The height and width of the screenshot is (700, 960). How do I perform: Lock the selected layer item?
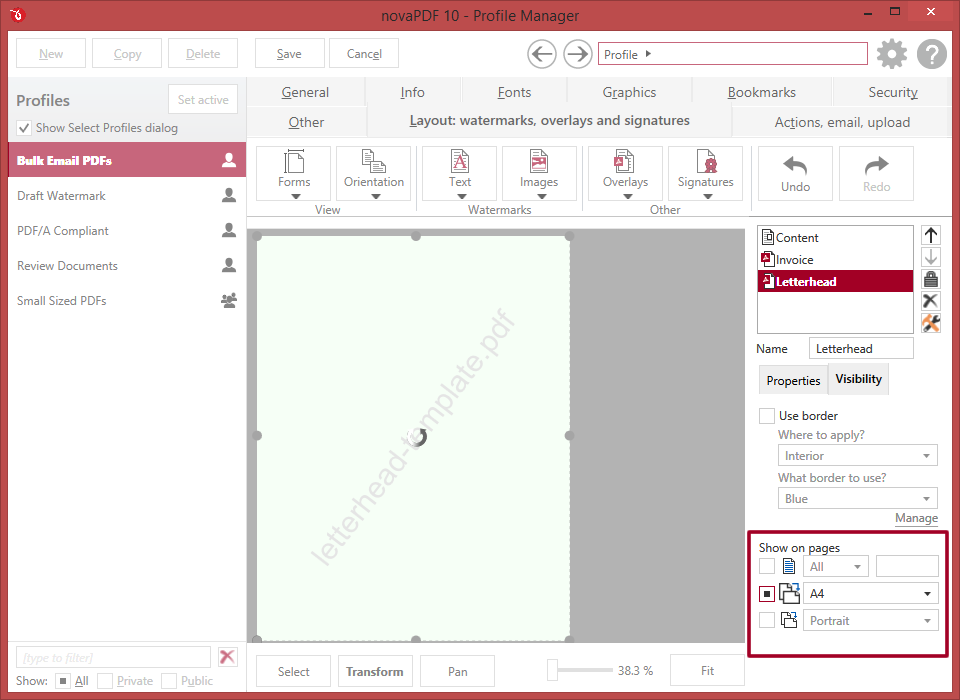coord(931,279)
